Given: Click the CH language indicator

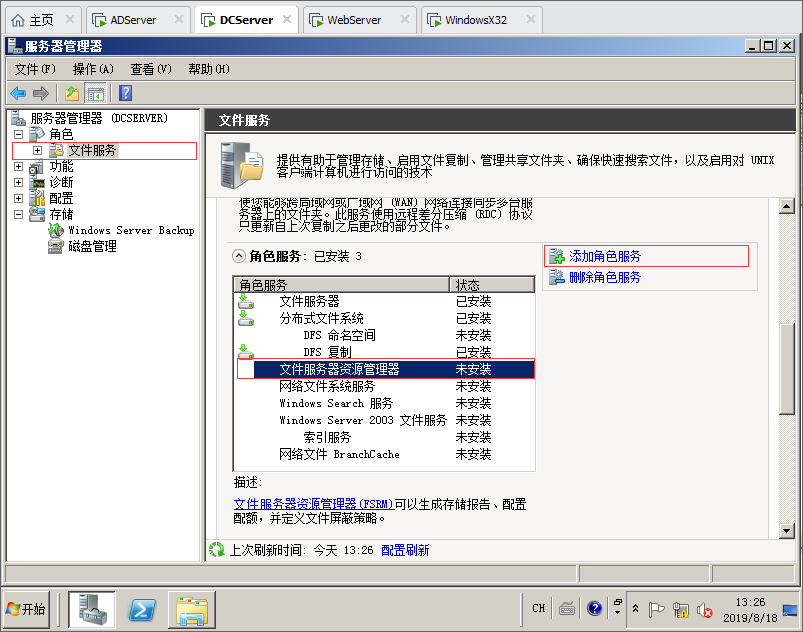Looking at the screenshot, I should point(539,608).
